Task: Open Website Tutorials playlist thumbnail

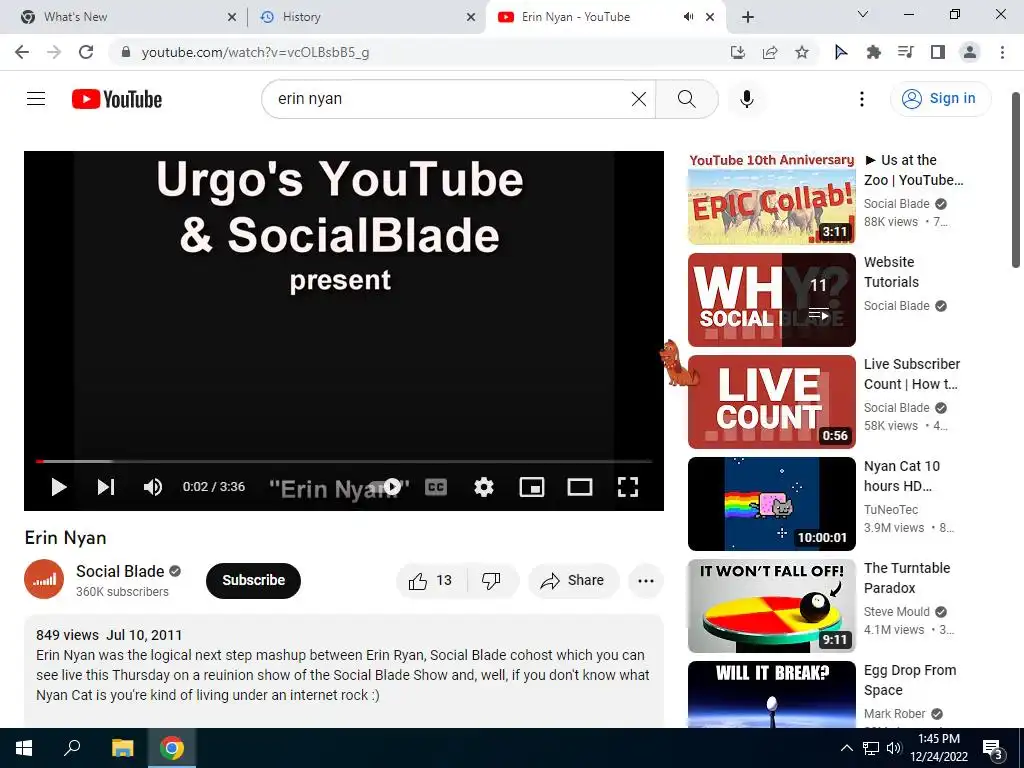Action: (771, 300)
